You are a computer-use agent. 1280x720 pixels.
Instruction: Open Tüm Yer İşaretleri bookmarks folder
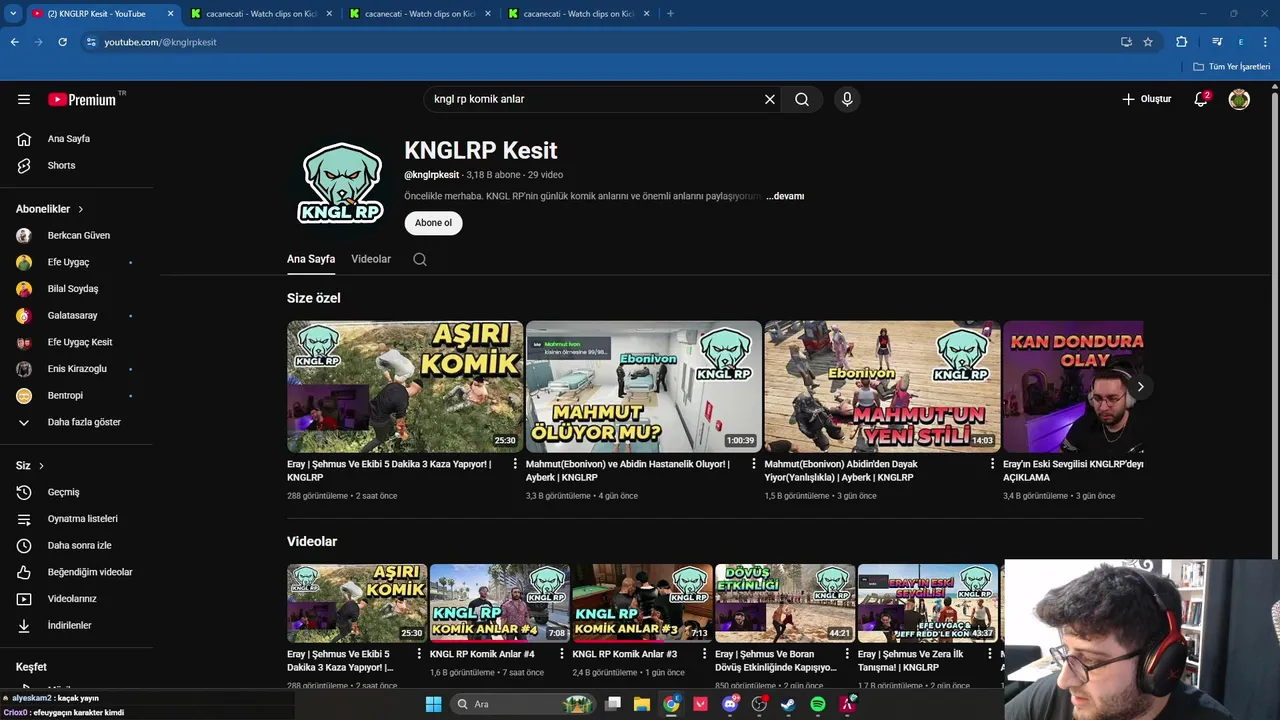point(1231,67)
